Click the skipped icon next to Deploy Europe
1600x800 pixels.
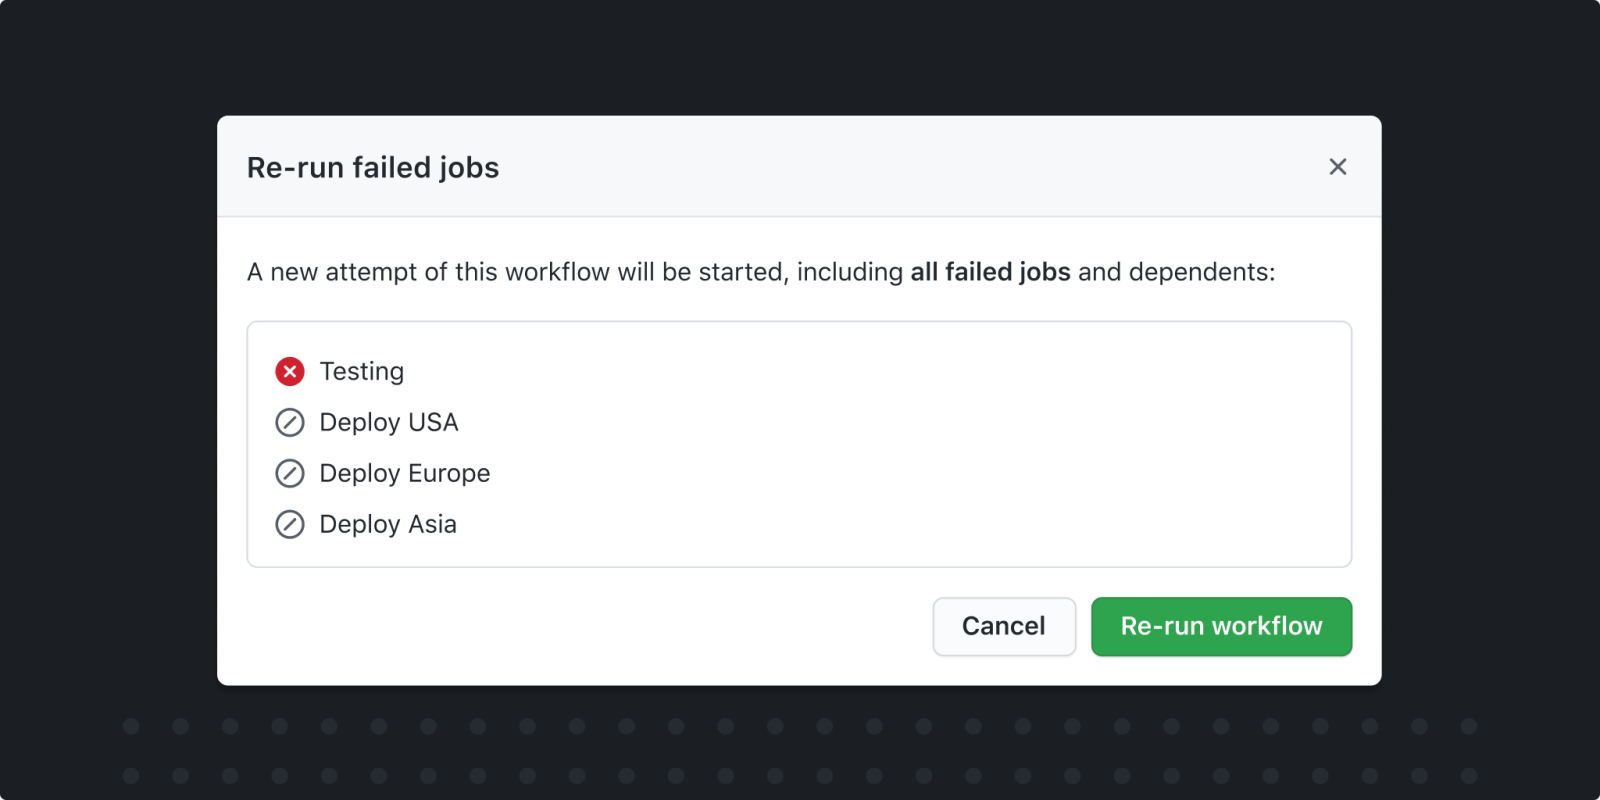click(289, 473)
